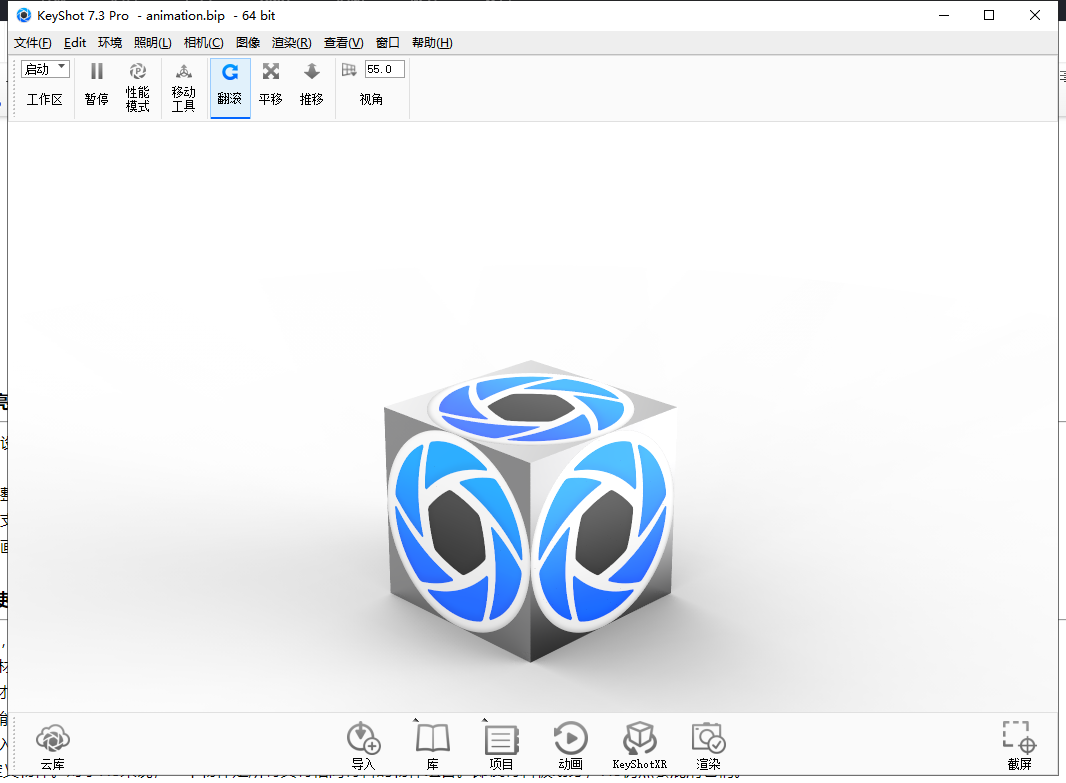Select the Tumble camera tool (翻滚)

(230, 86)
